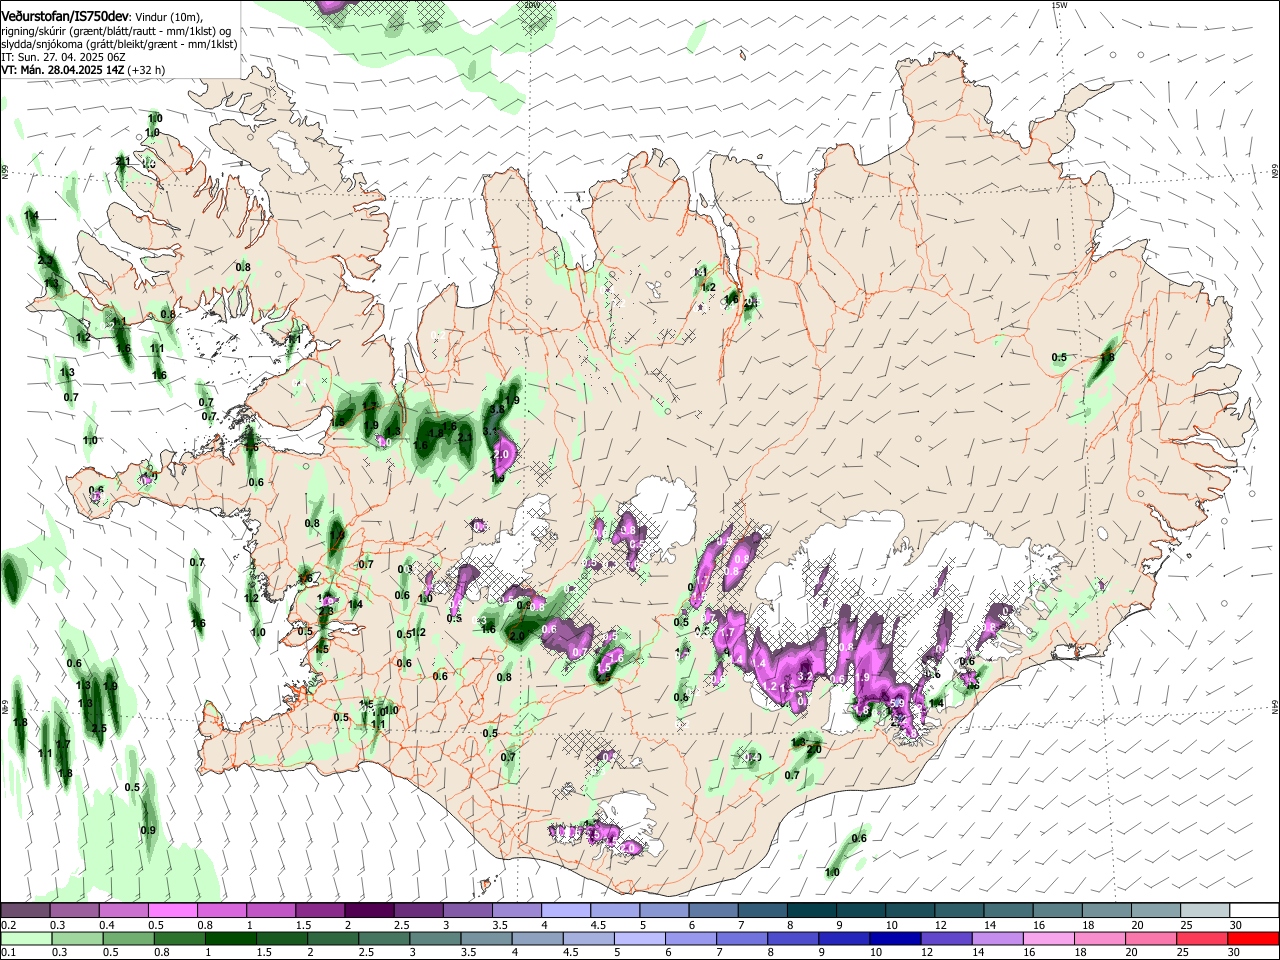Pick the pale green 0.1 swatch in rain scale

click(x=25, y=938)
